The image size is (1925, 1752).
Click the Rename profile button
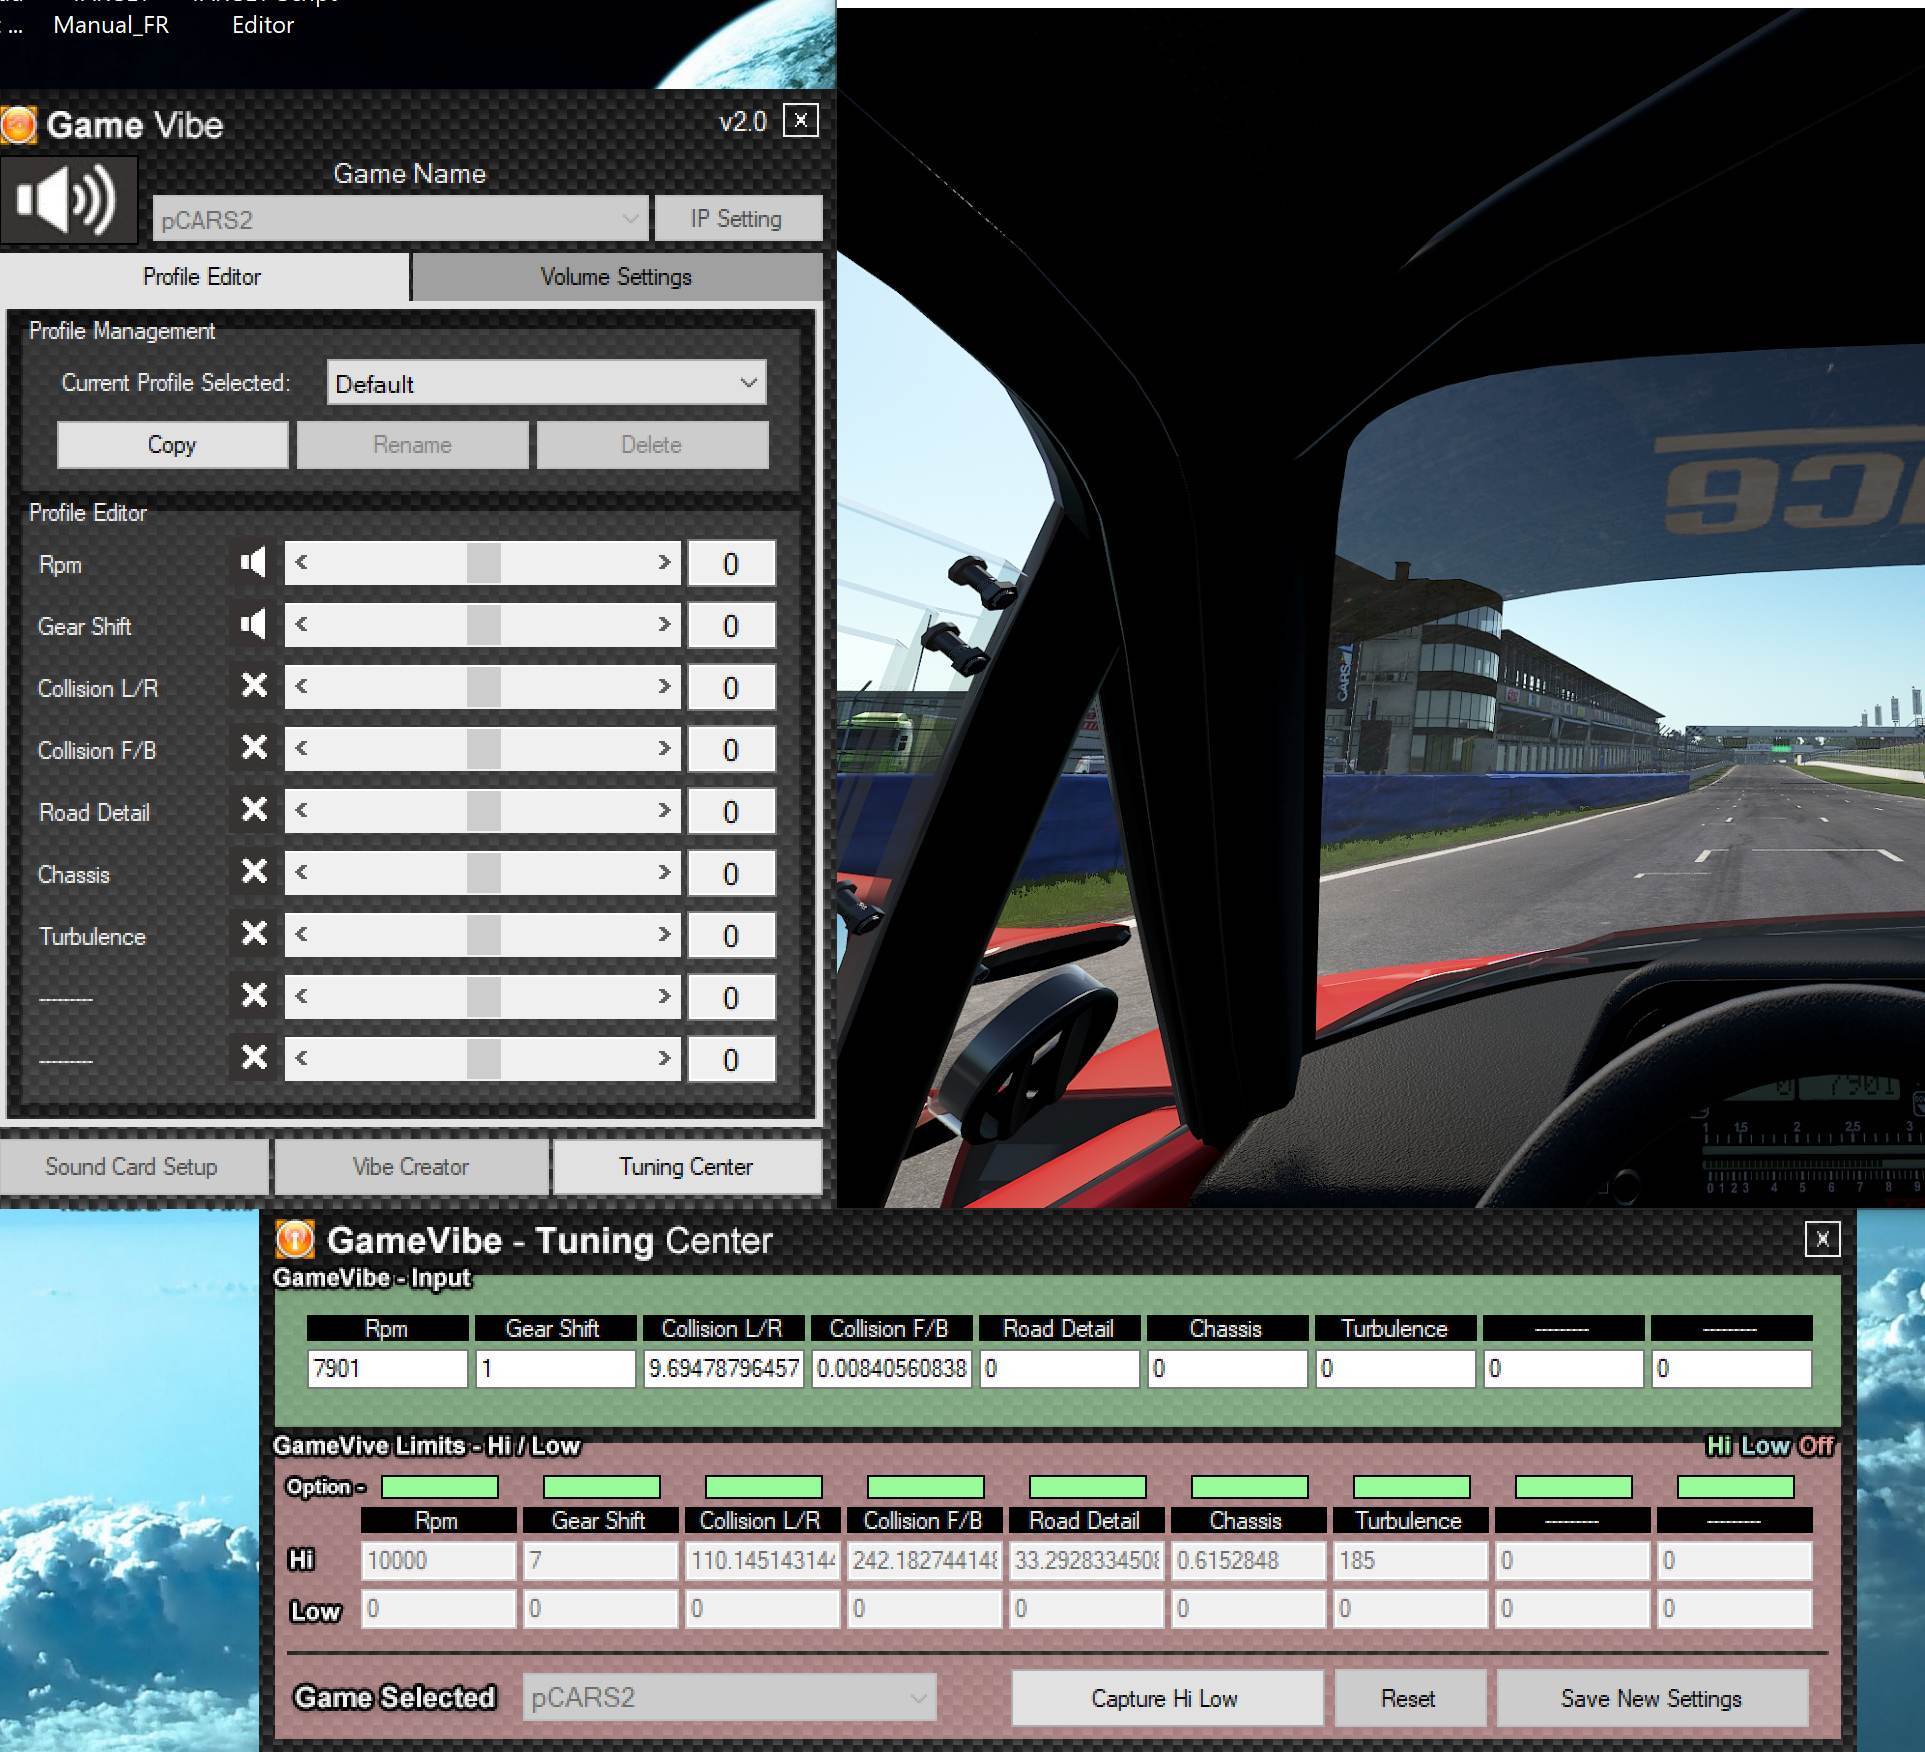412,445
